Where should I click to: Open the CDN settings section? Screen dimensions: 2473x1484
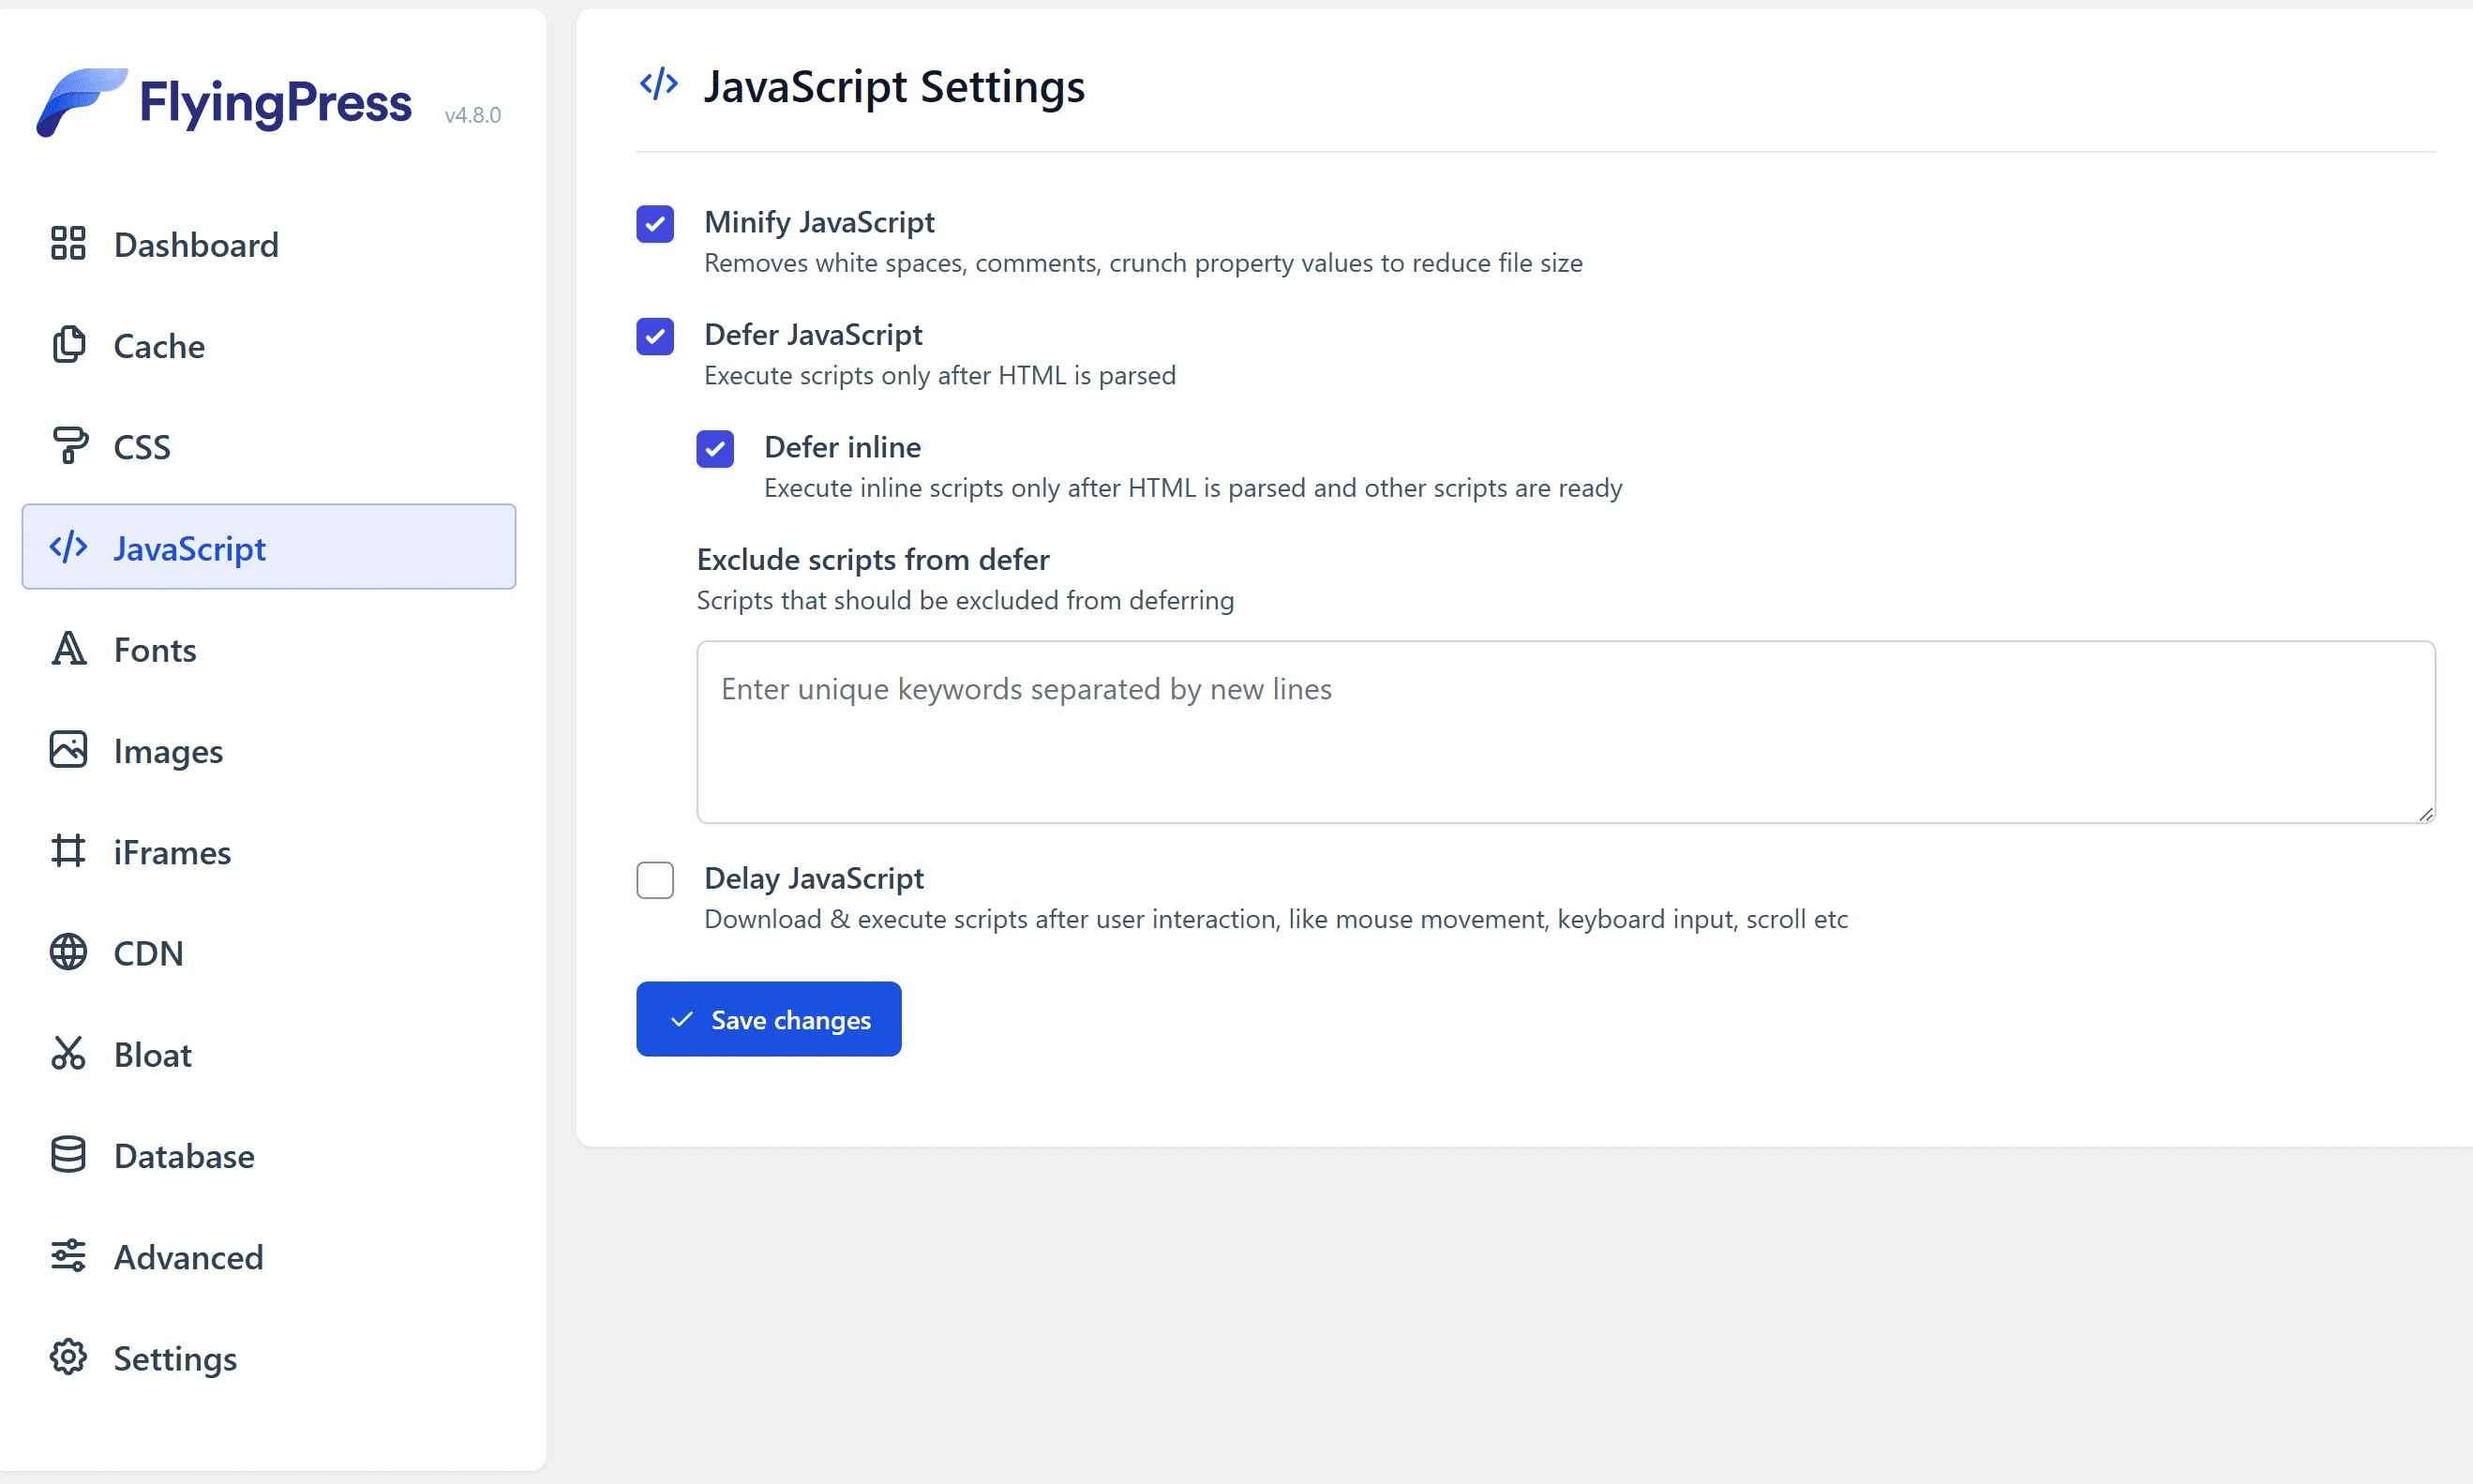coord(148,952)
